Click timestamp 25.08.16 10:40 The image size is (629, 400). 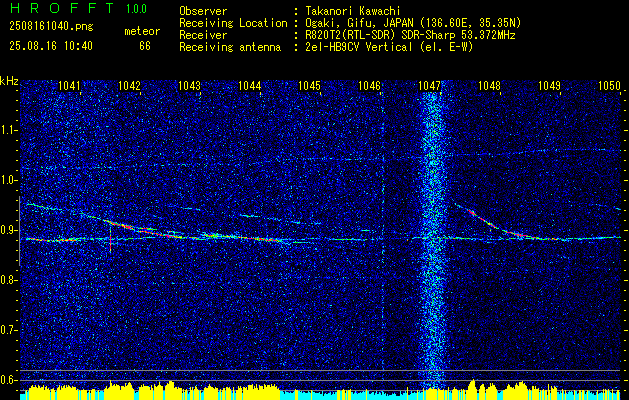51,46
